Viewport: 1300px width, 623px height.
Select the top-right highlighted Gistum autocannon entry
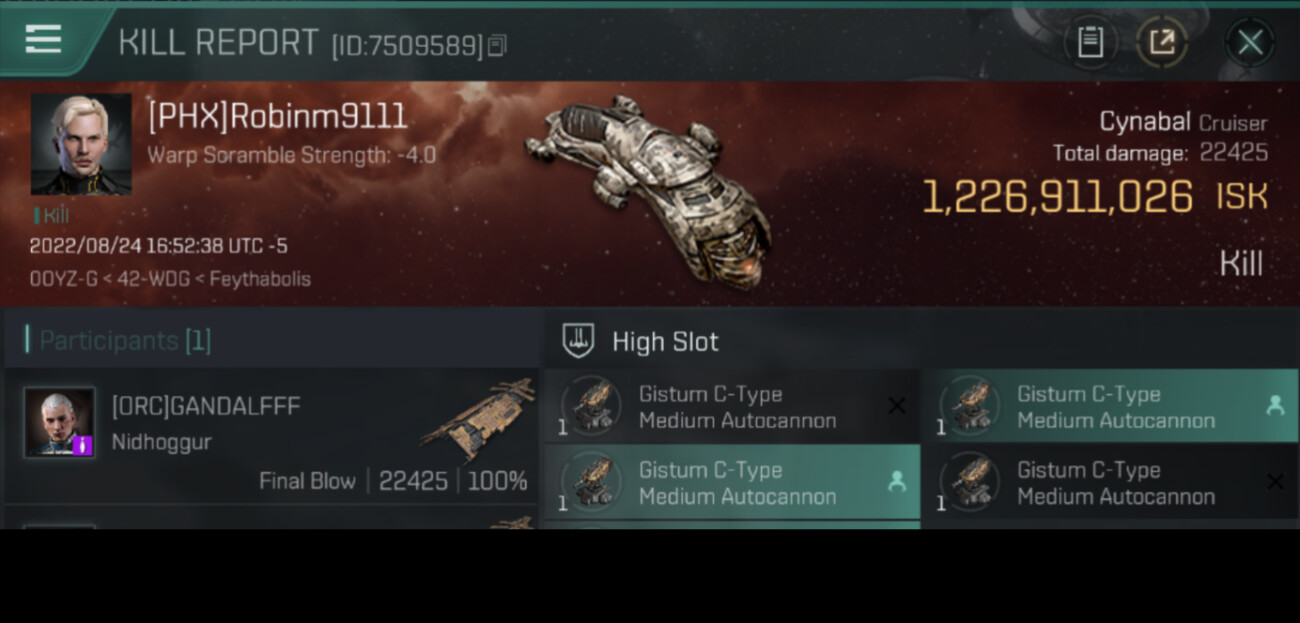click(1109, 406)
